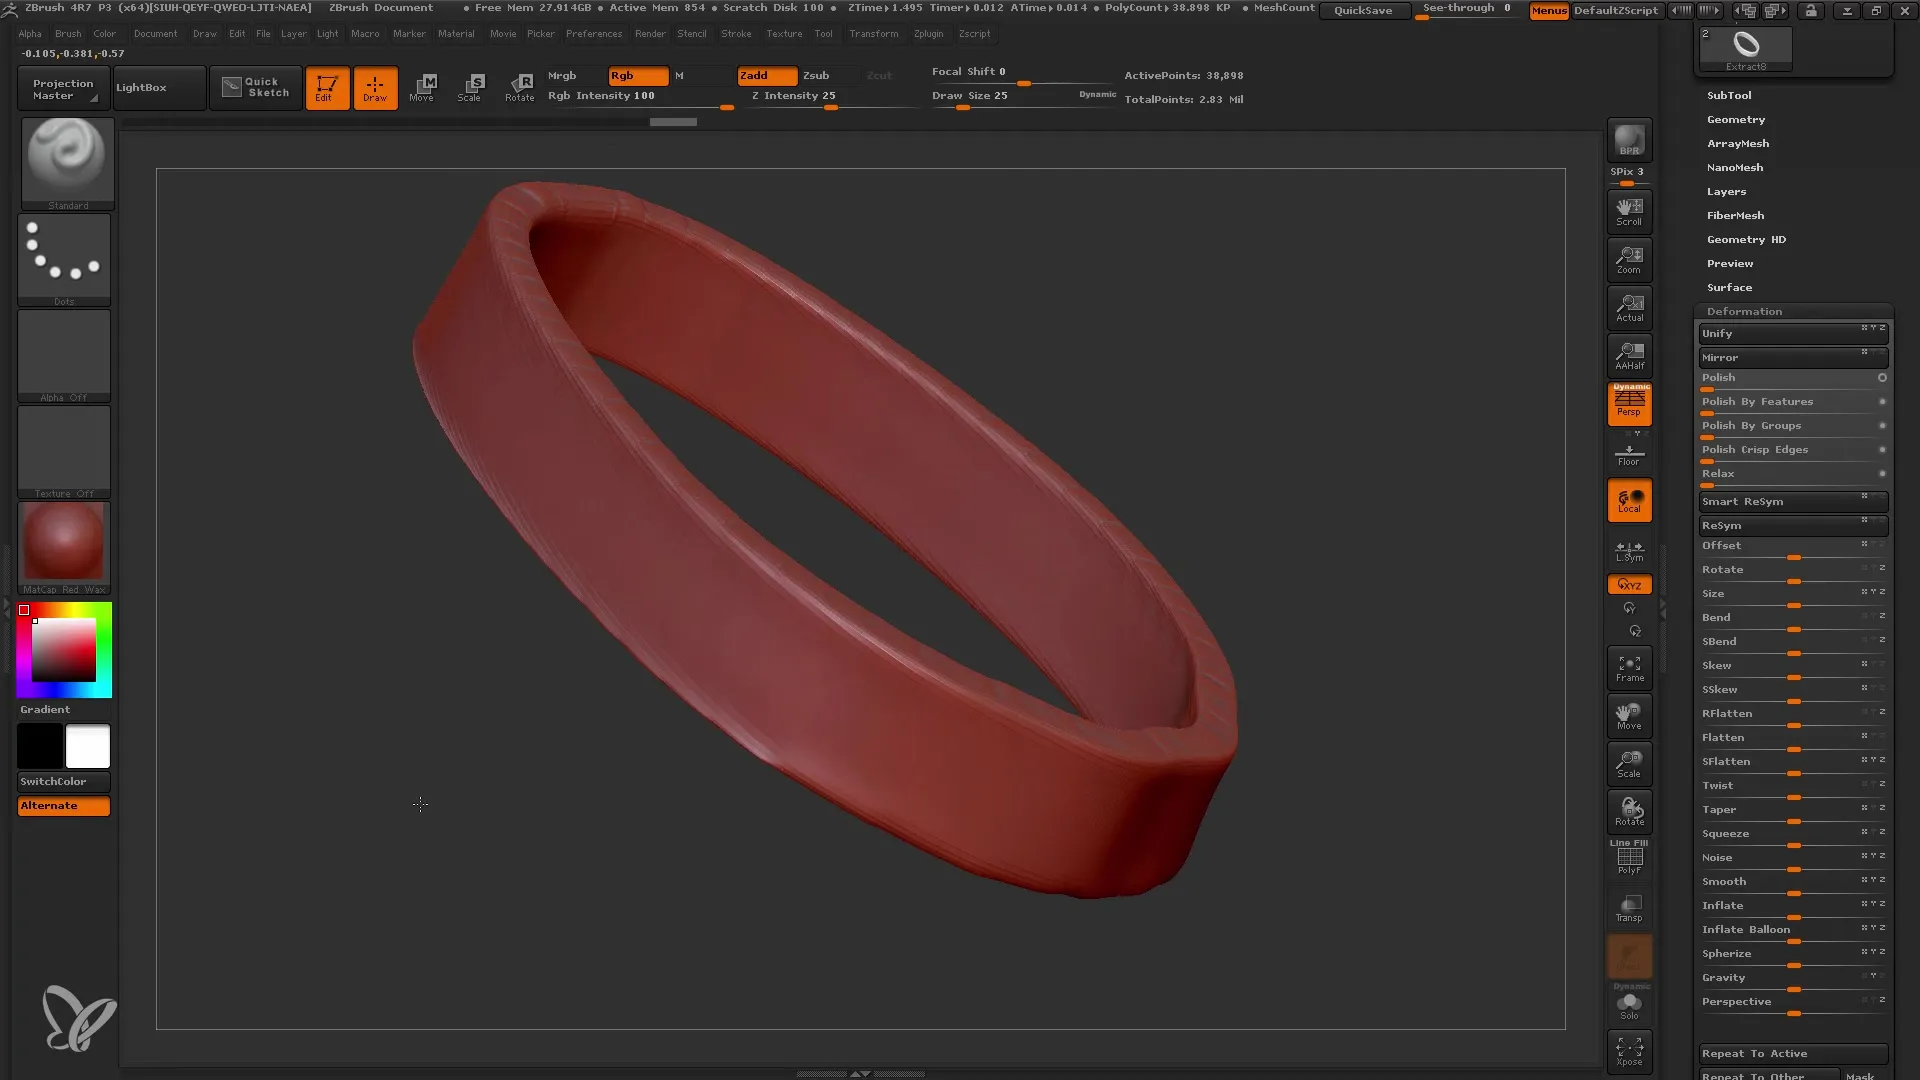This screenshot has width=1920, height=1080.
Task: Toggle the Mrgb combined channel button
Action: [562, 75]
